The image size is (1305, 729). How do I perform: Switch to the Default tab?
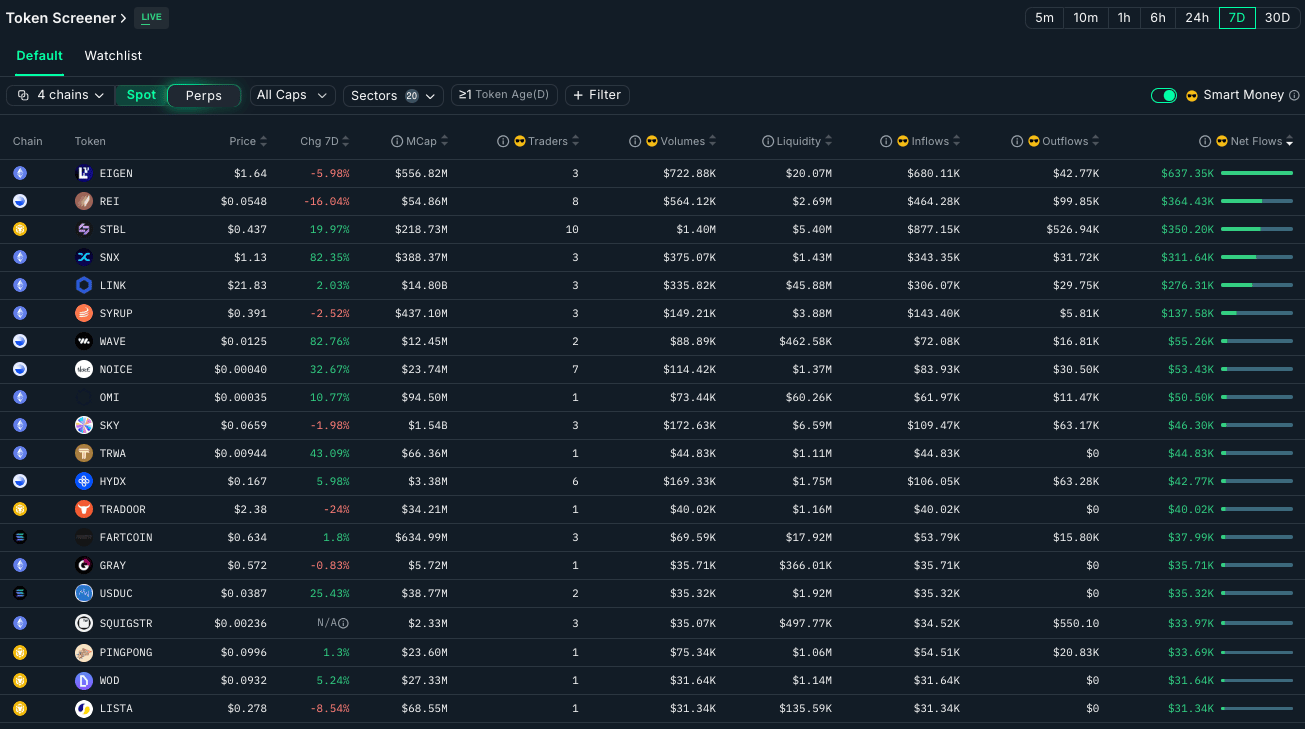click(39, 56)
